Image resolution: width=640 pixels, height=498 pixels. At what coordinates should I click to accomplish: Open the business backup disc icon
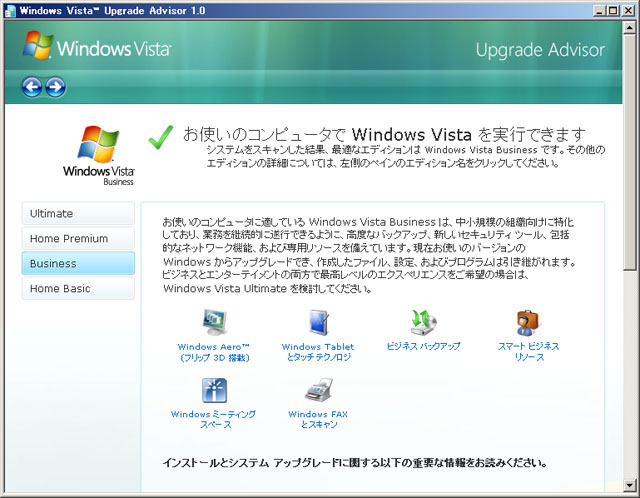tap(423, 322)
